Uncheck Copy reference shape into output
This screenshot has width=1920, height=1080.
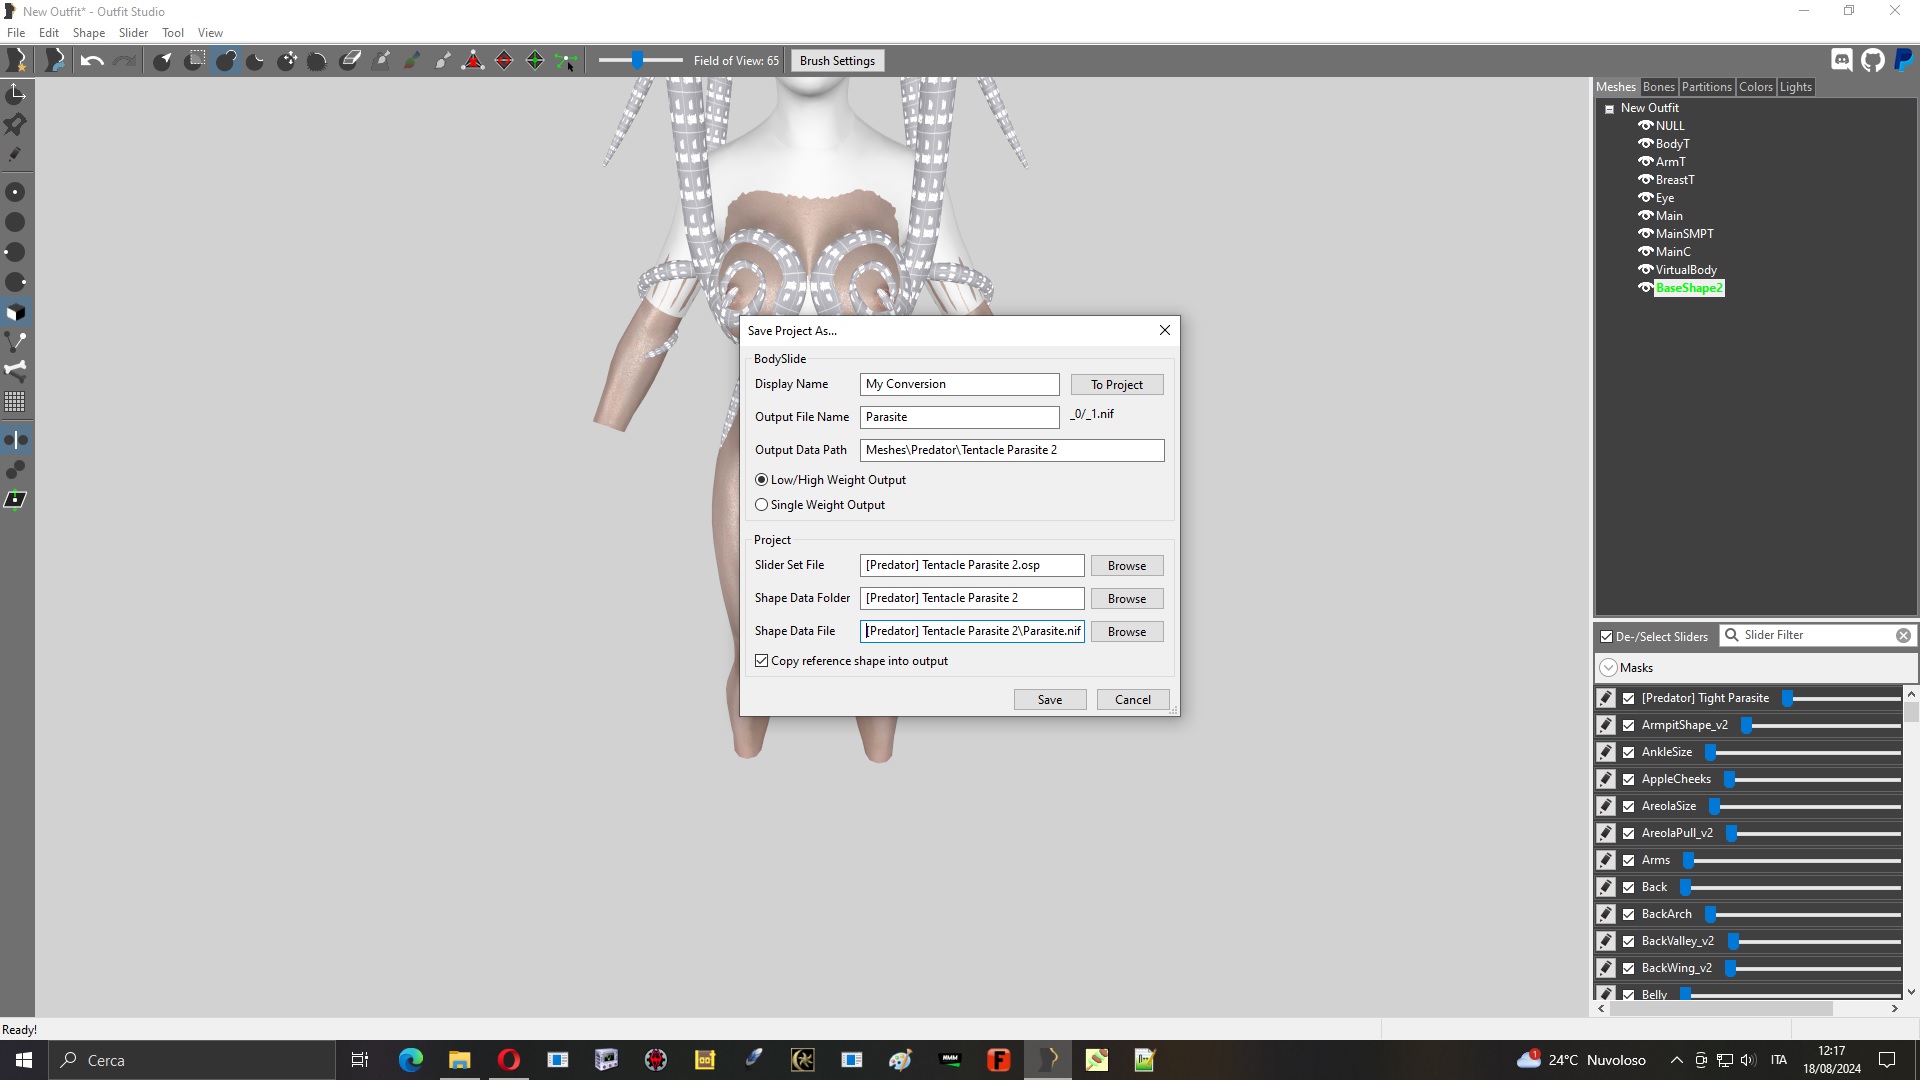(762, 661)
